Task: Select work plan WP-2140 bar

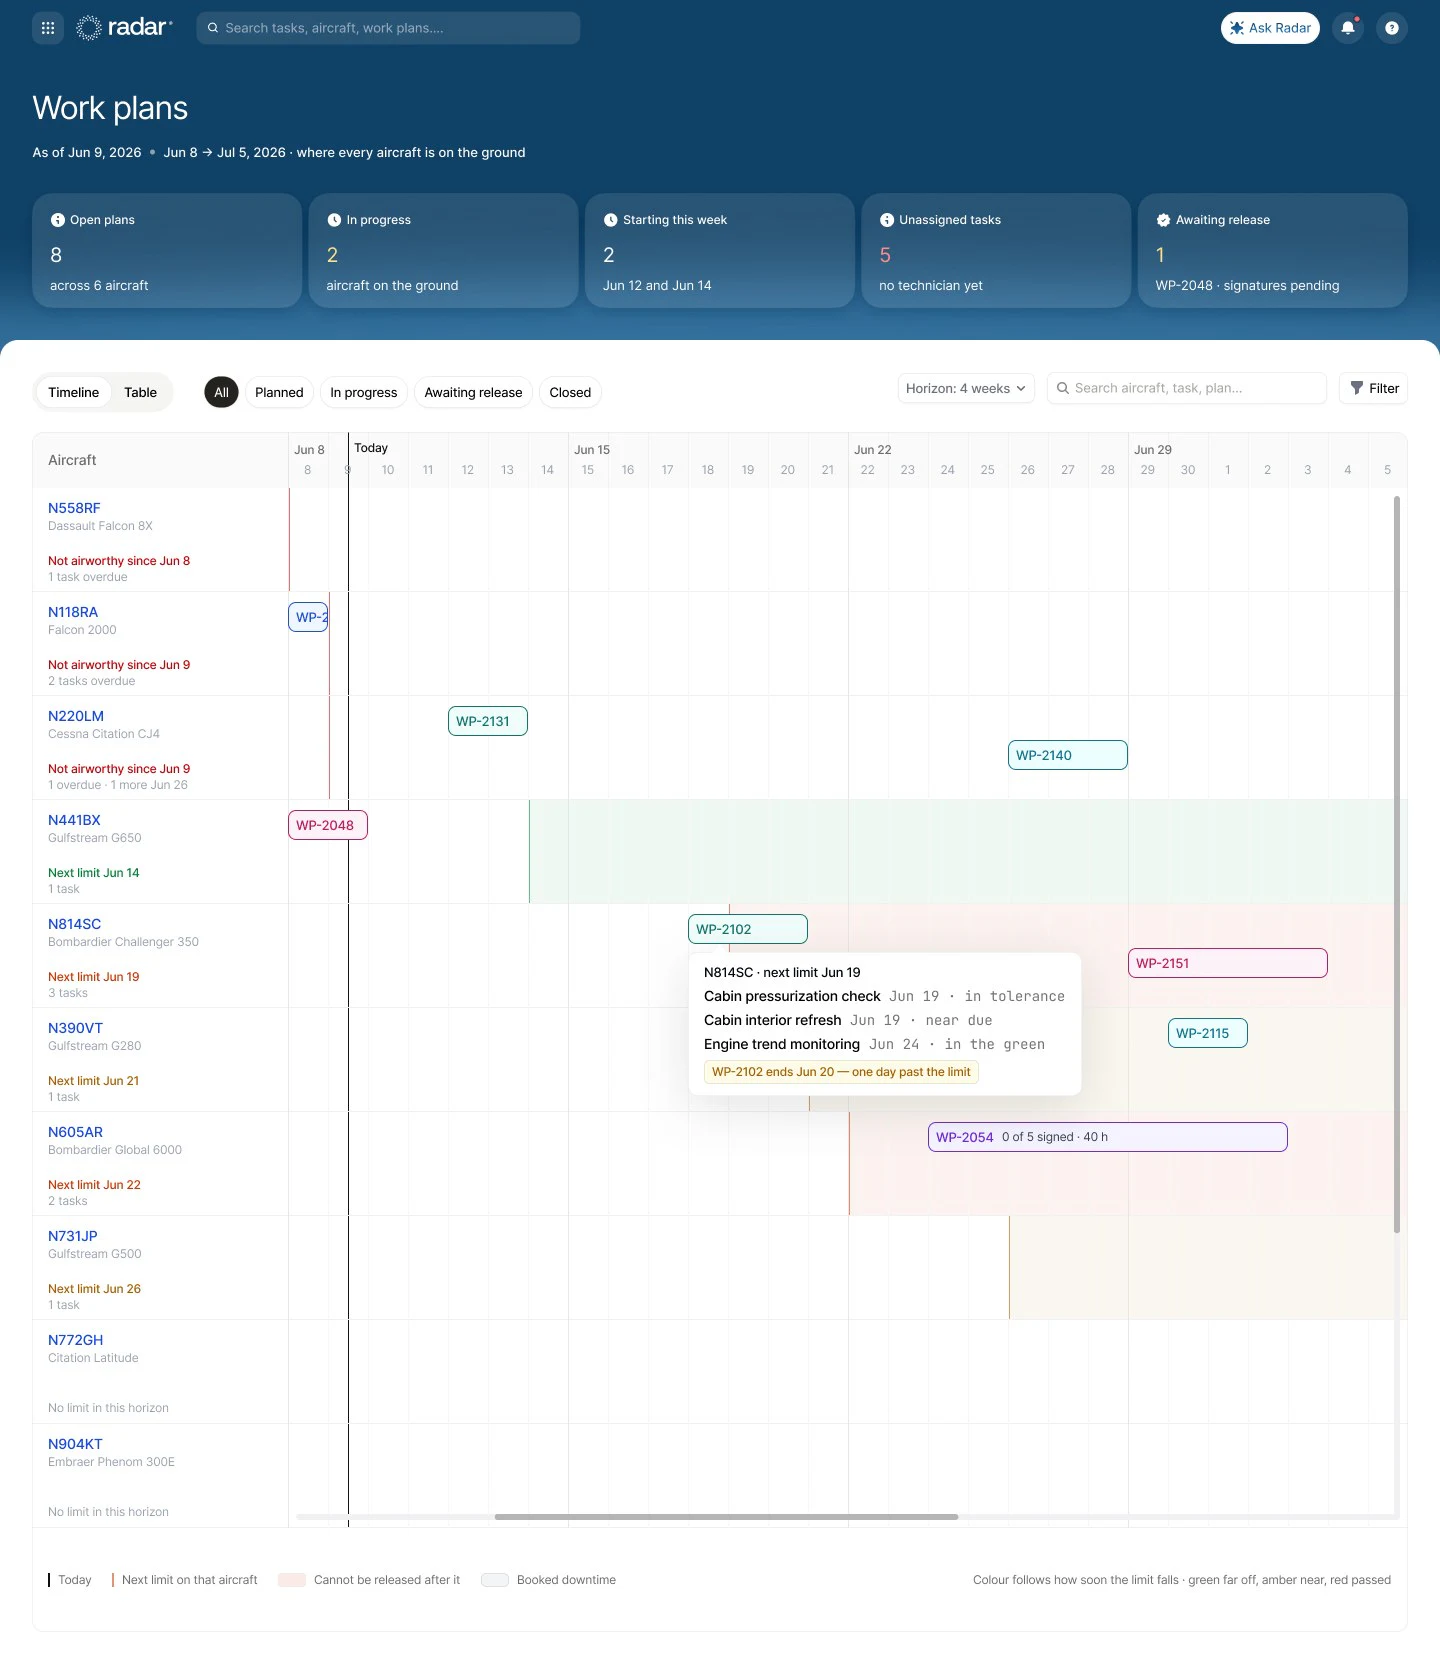Action: tap(1068, 755)
